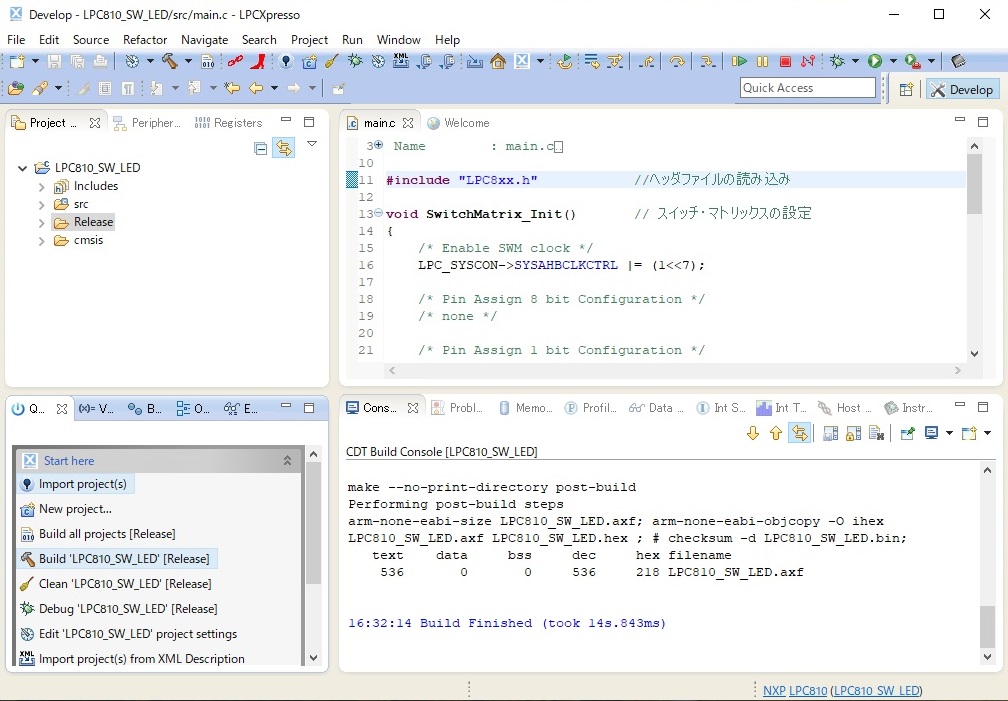Open the Project panel view menu arrow
1008x701 pixels.
point(312,144)
